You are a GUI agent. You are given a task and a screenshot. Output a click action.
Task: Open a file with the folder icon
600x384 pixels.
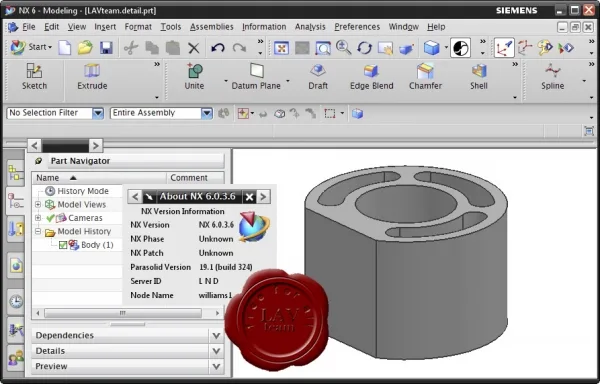(x=85, y=48)
